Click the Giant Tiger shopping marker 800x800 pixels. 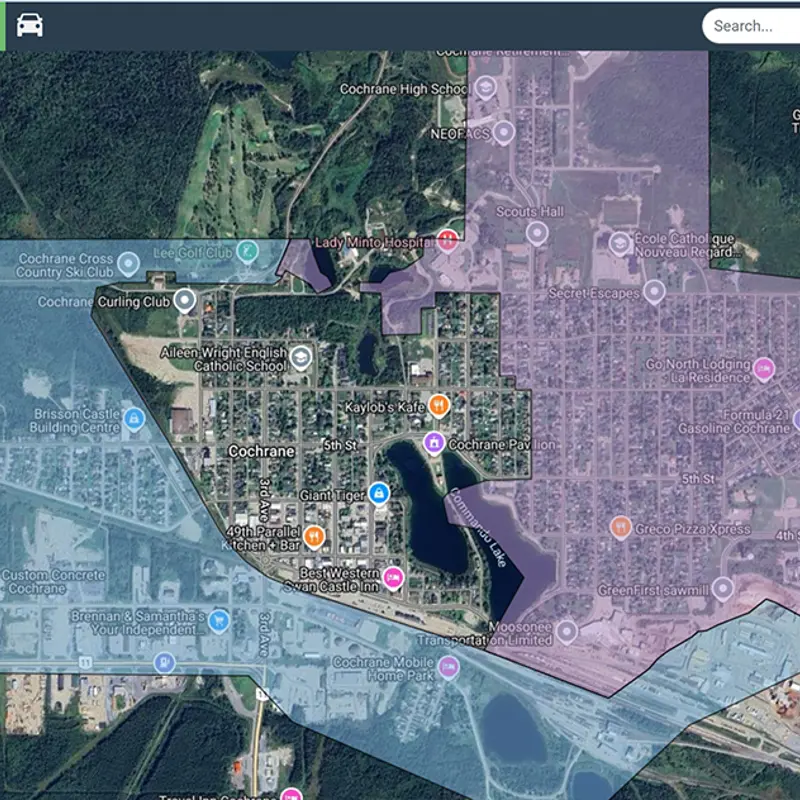point(378,493)
